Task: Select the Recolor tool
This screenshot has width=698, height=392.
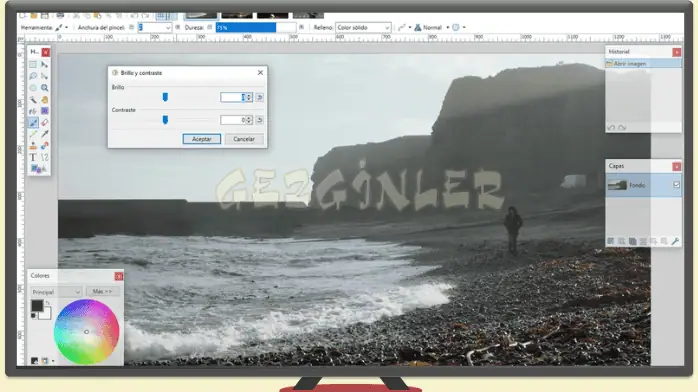Action: pos(45,145)
